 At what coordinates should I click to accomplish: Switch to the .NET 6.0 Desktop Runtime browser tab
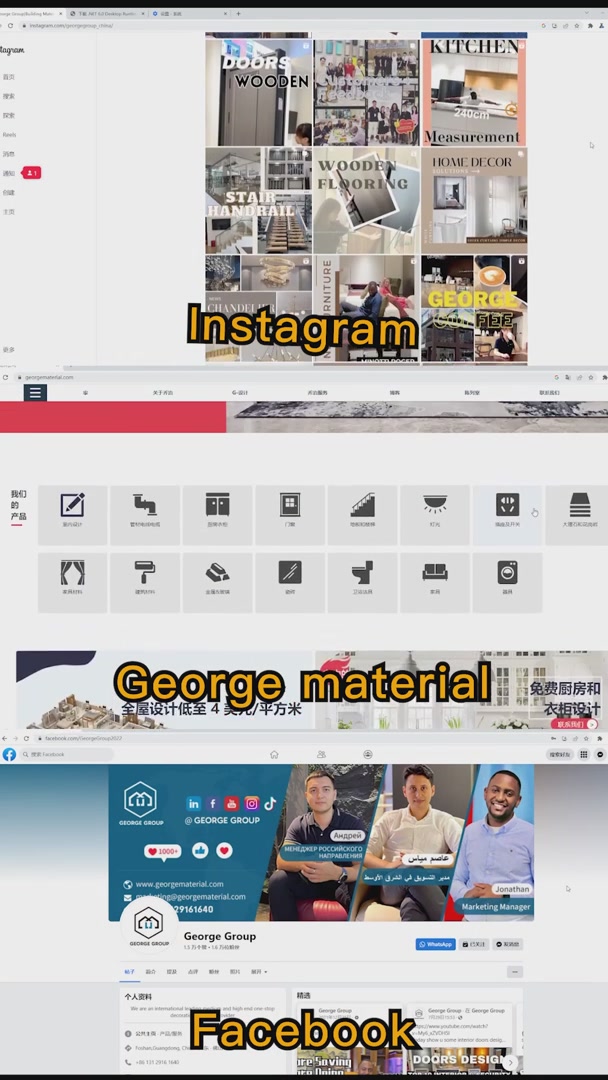coord(107,13)
